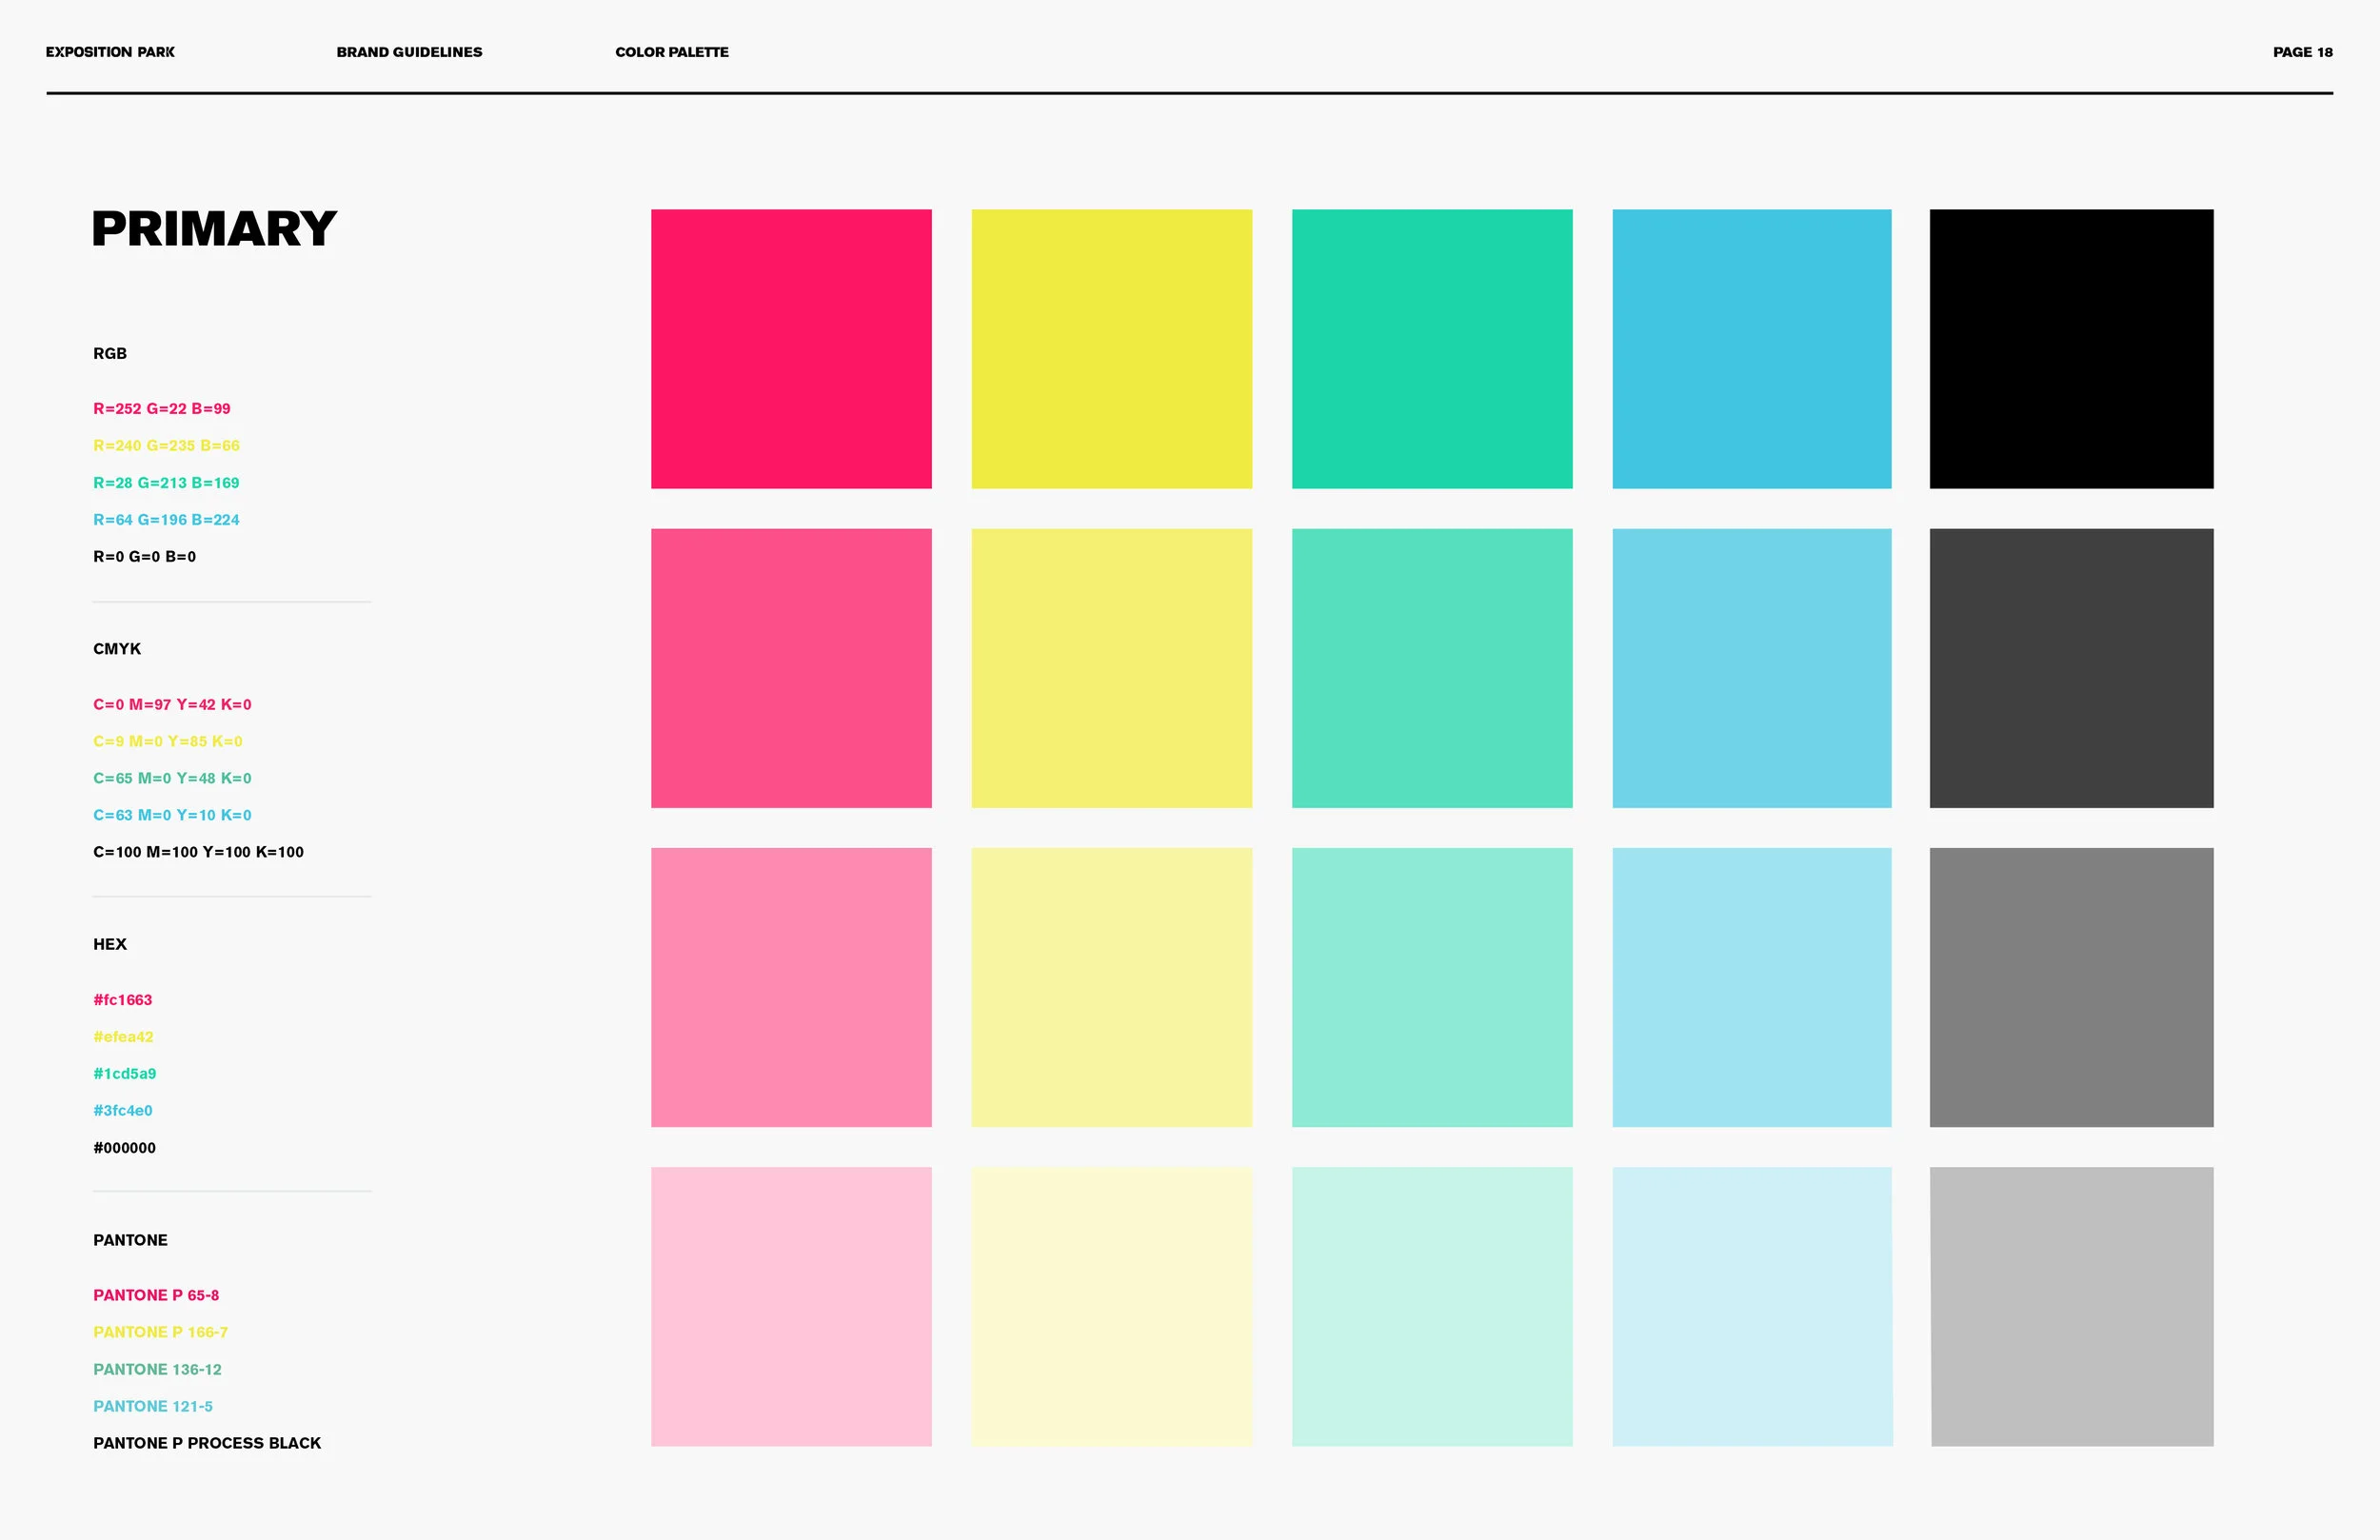Viewport: 2380px width, 1540px height.
Task: Select the bright pink swatch in top row
Action: 790,348
